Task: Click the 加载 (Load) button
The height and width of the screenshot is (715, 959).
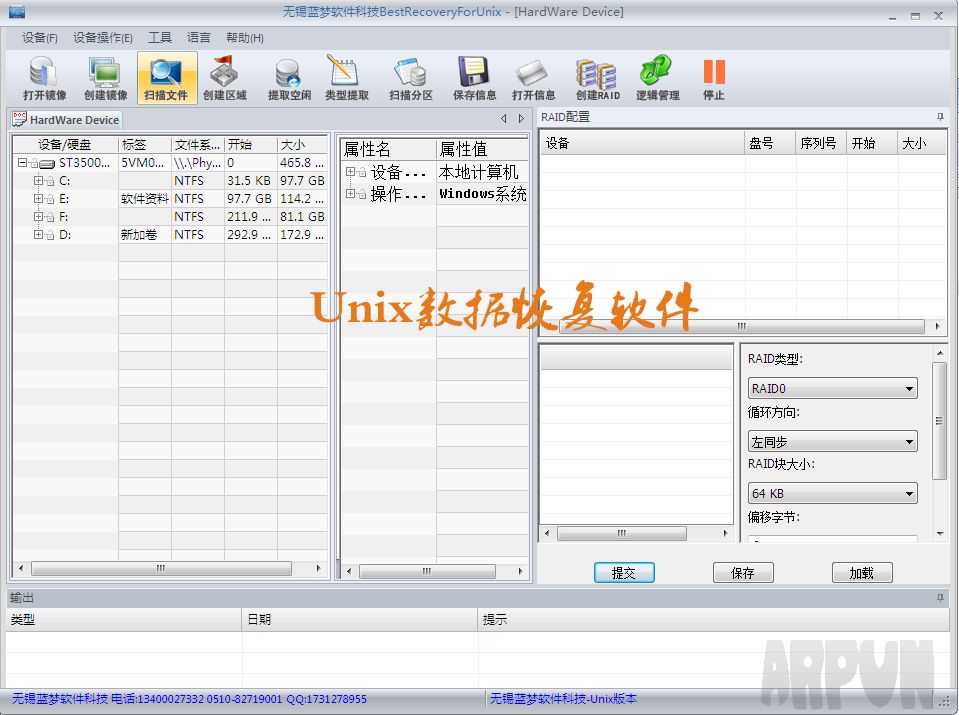Action: pos(861,573)
